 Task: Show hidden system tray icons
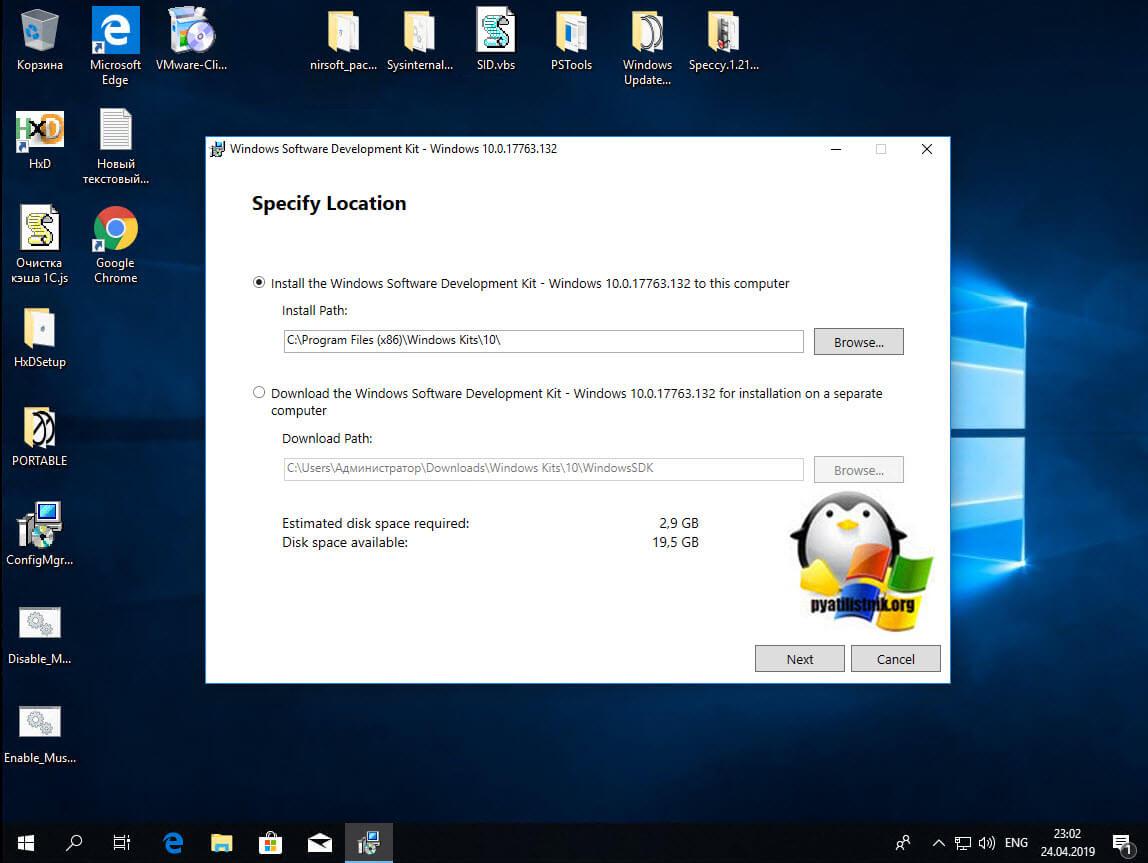tap(938, 843)
